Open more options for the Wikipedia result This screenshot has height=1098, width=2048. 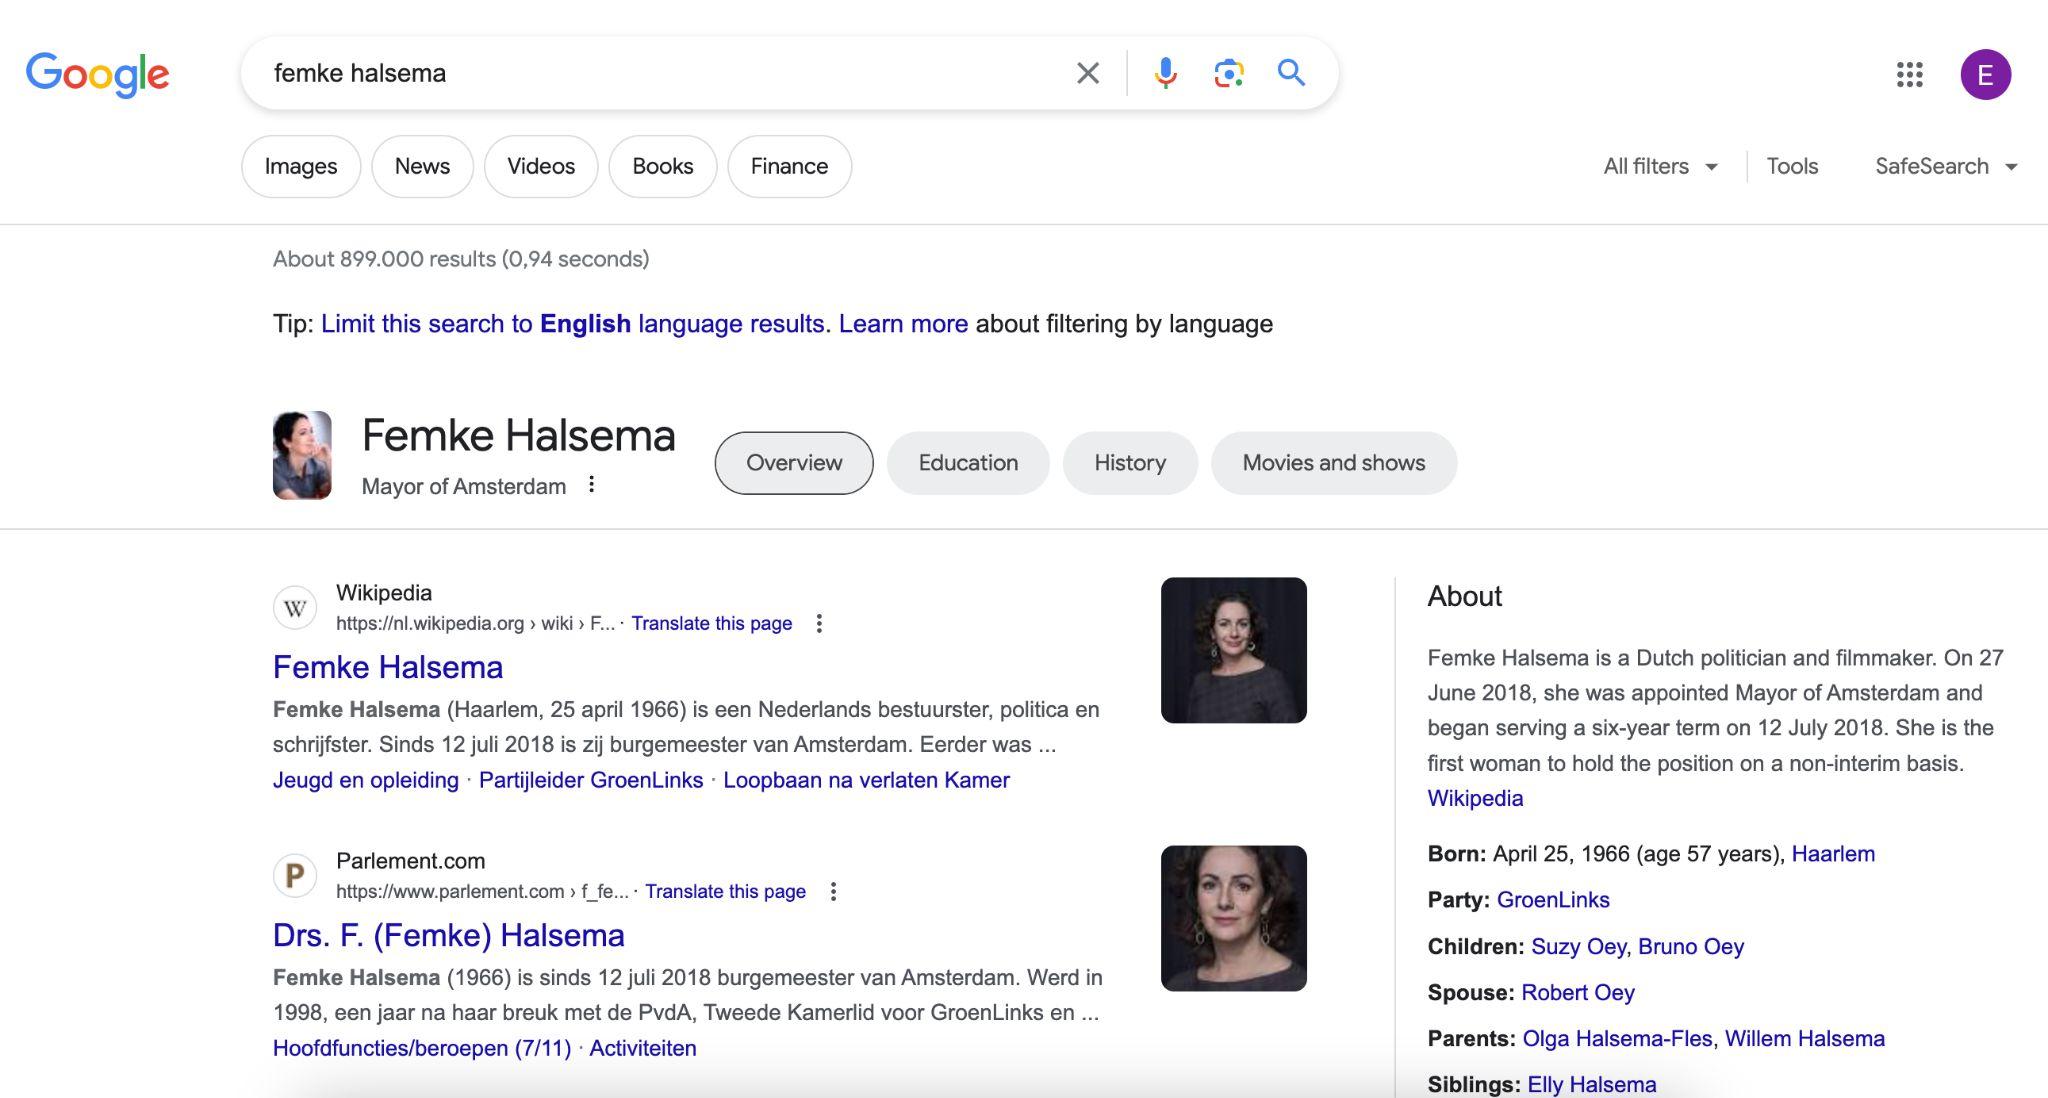(819, 624)
